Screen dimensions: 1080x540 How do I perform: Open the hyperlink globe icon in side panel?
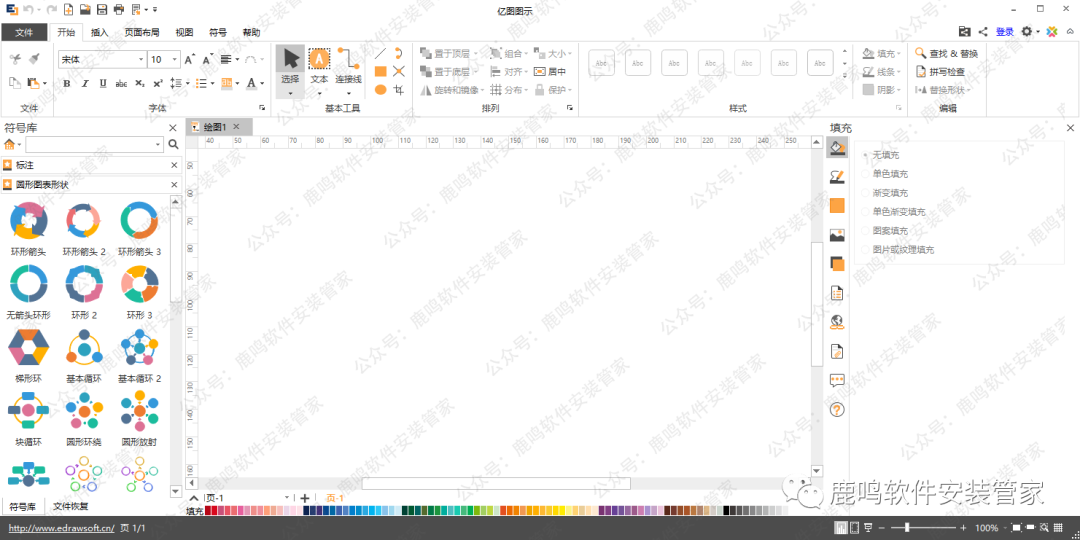pyautogui.click(x=838, y=322)
